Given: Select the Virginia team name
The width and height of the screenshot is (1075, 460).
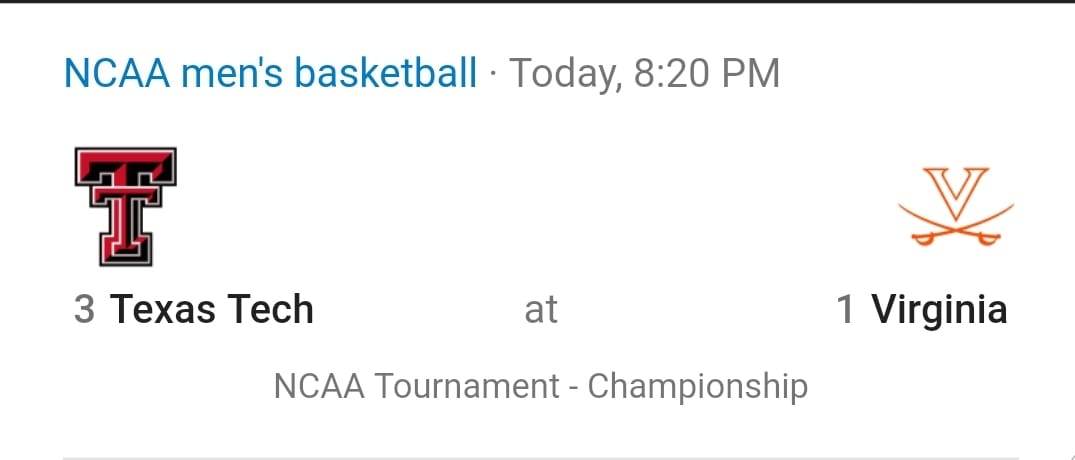Looking at the screenshot, I should (939, 310).
